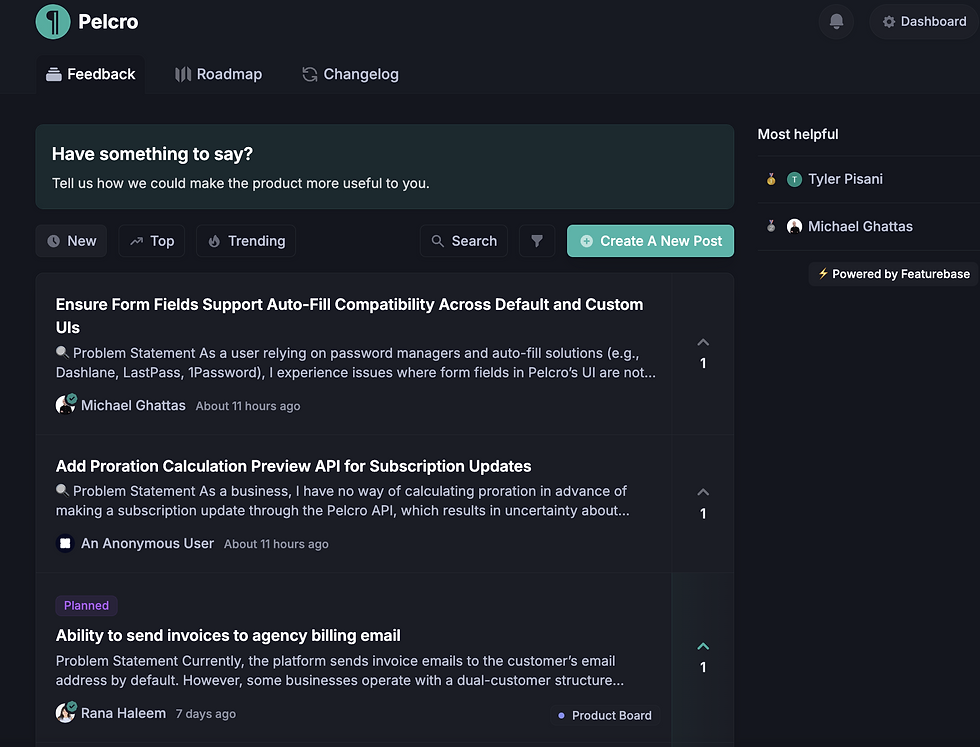Click Tyler Pisani's green avatar
This screenshot has width=980, height=747.
tap(794, 179)
